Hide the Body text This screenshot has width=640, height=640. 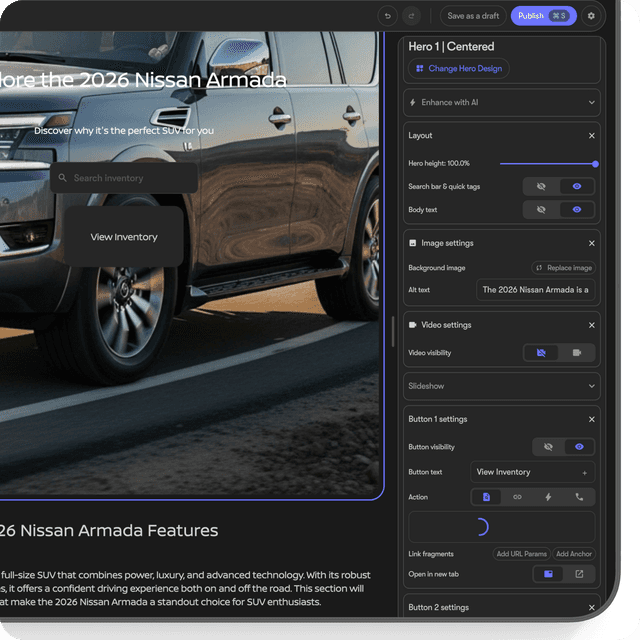click(x=541, y=210)
